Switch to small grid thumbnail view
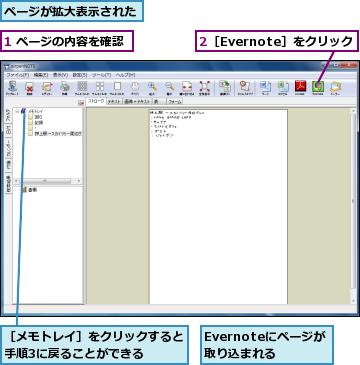 tap(82, 87)
